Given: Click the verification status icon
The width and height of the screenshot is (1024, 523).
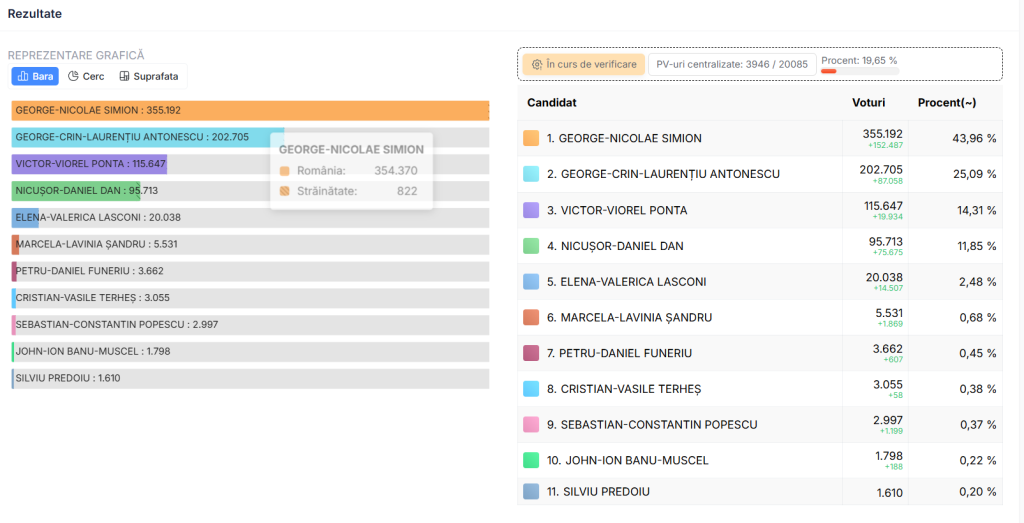Looking at the screenshot, I should [537, 64].
